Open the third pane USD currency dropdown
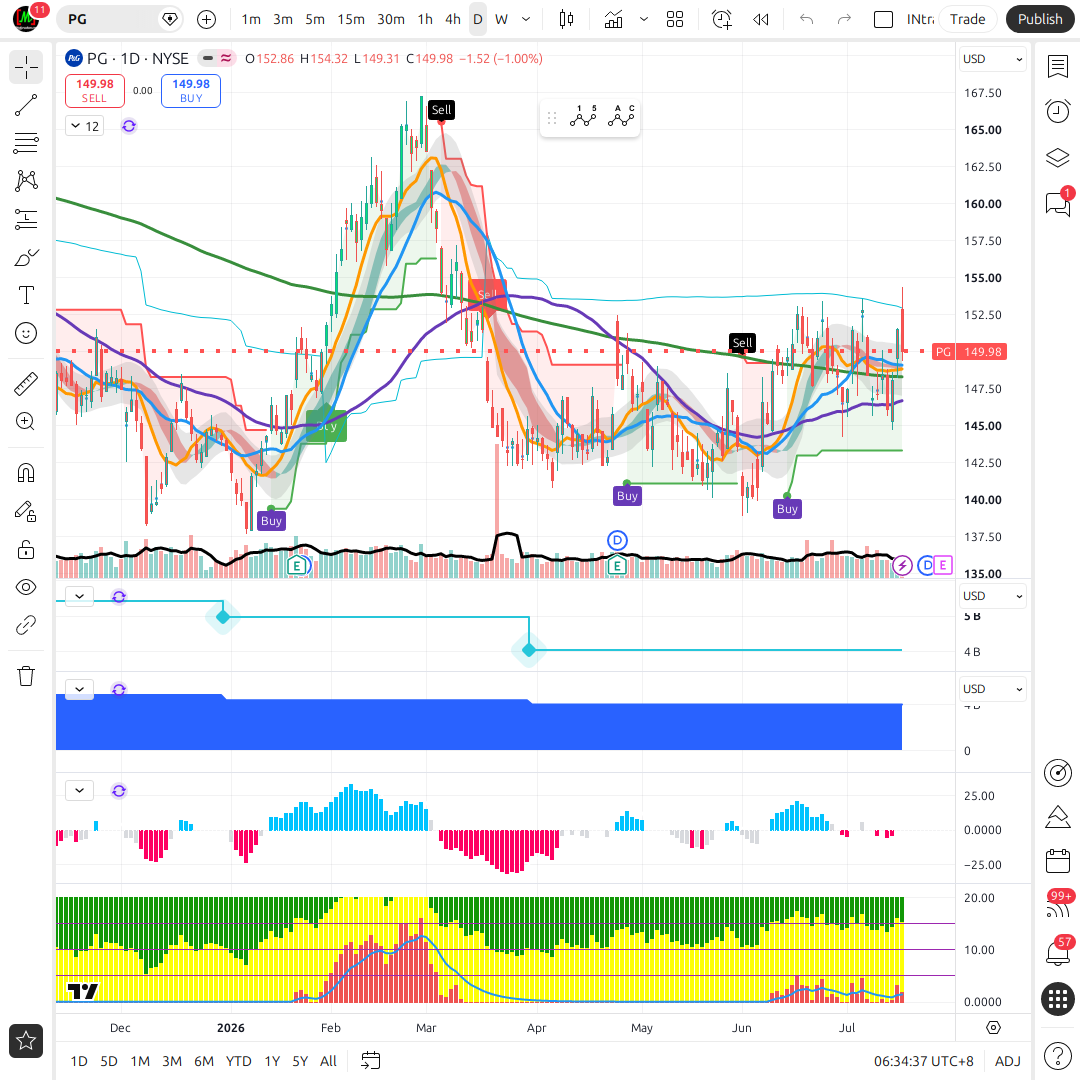 pos(992,689)
